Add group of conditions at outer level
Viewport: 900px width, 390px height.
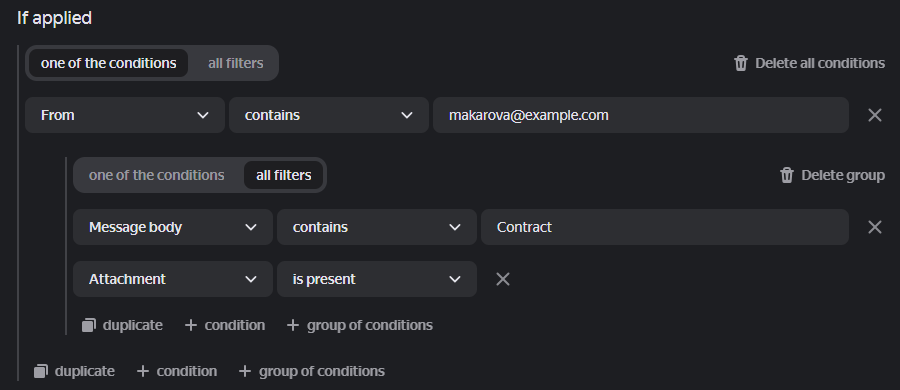point(312,372)
